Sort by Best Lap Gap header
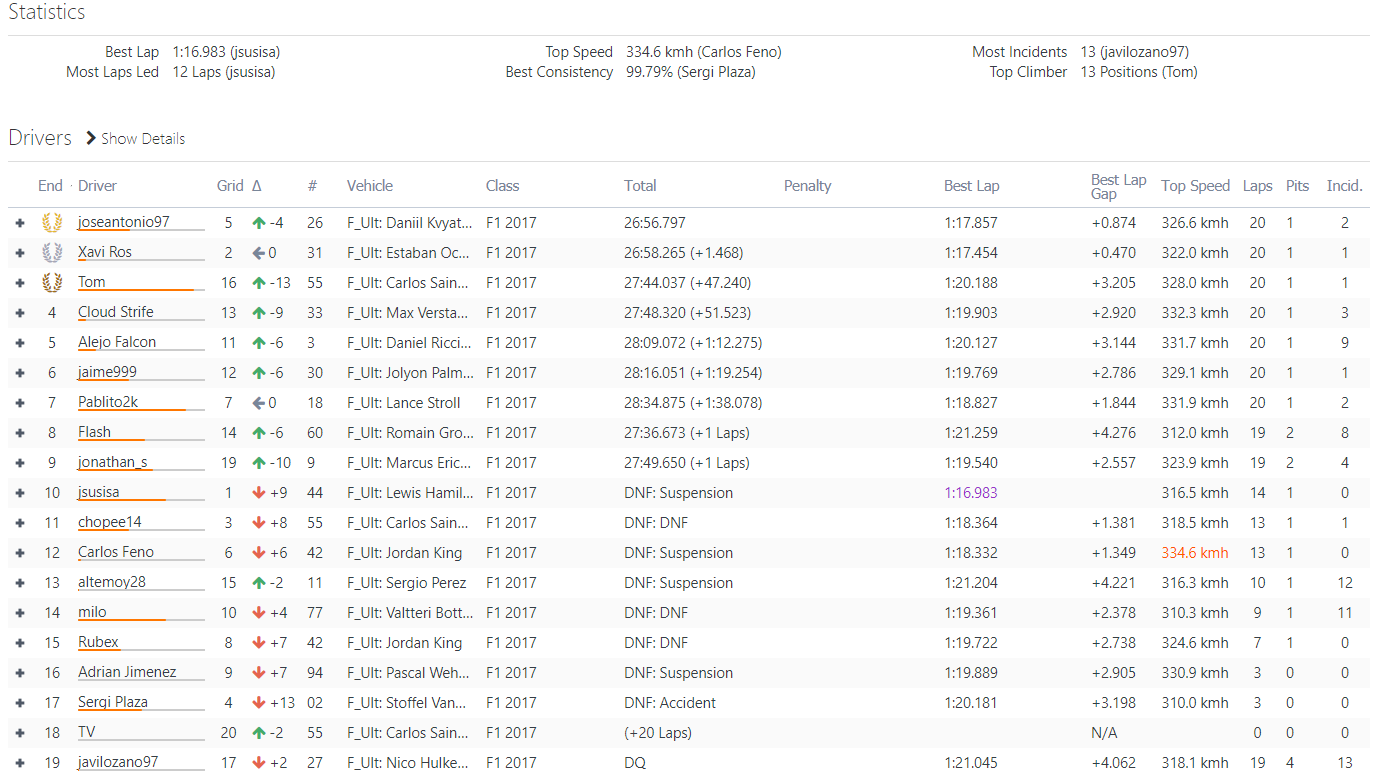1373x777 pixels. pyautogui.click(x=1118, y=186)
